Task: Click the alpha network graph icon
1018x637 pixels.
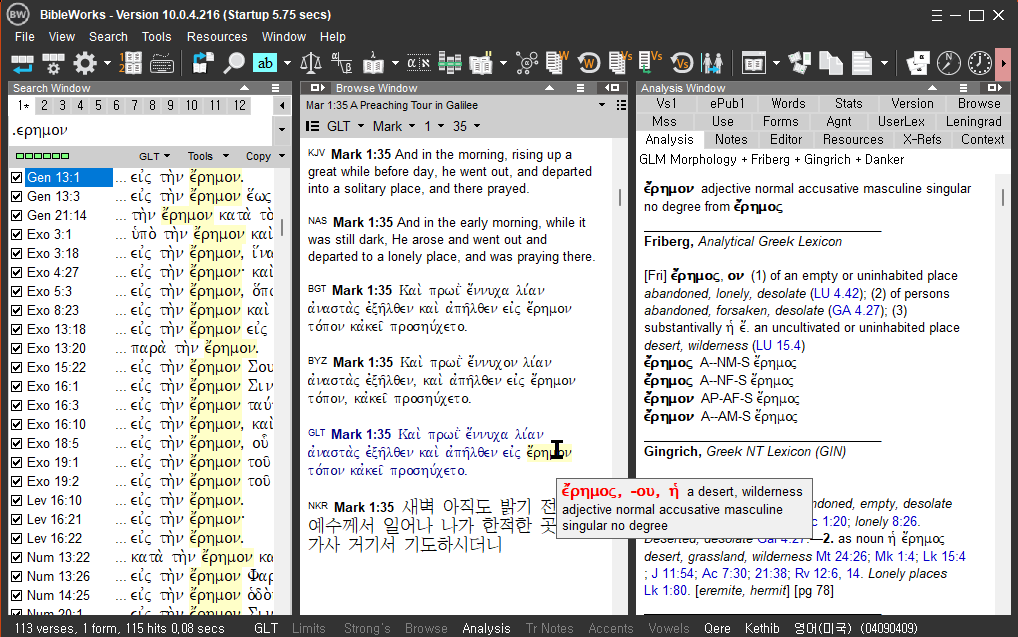Action: (x=527, y=63)
